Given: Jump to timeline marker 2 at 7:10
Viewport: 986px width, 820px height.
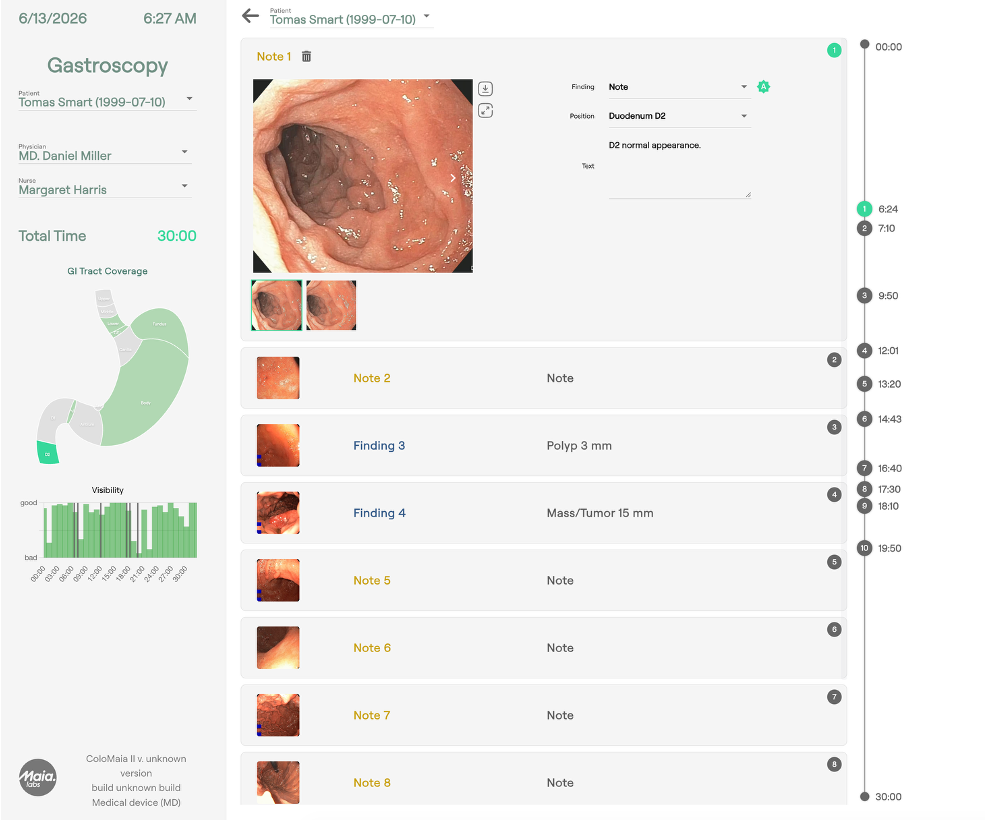Looking at the screenshot, I should (x=865, y=228).
